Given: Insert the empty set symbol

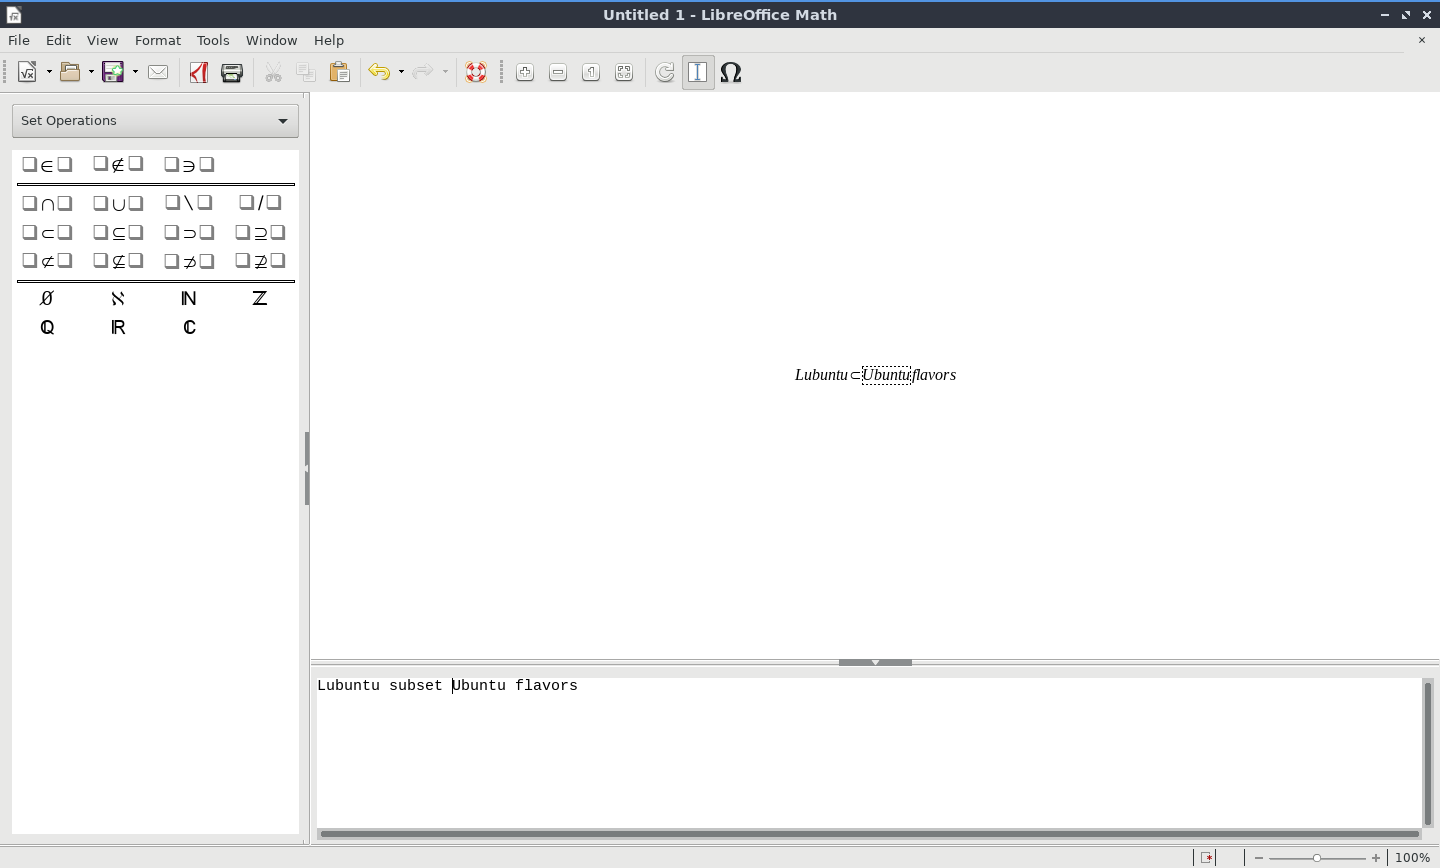Looking at the screenshot, I should click(47, 299).
